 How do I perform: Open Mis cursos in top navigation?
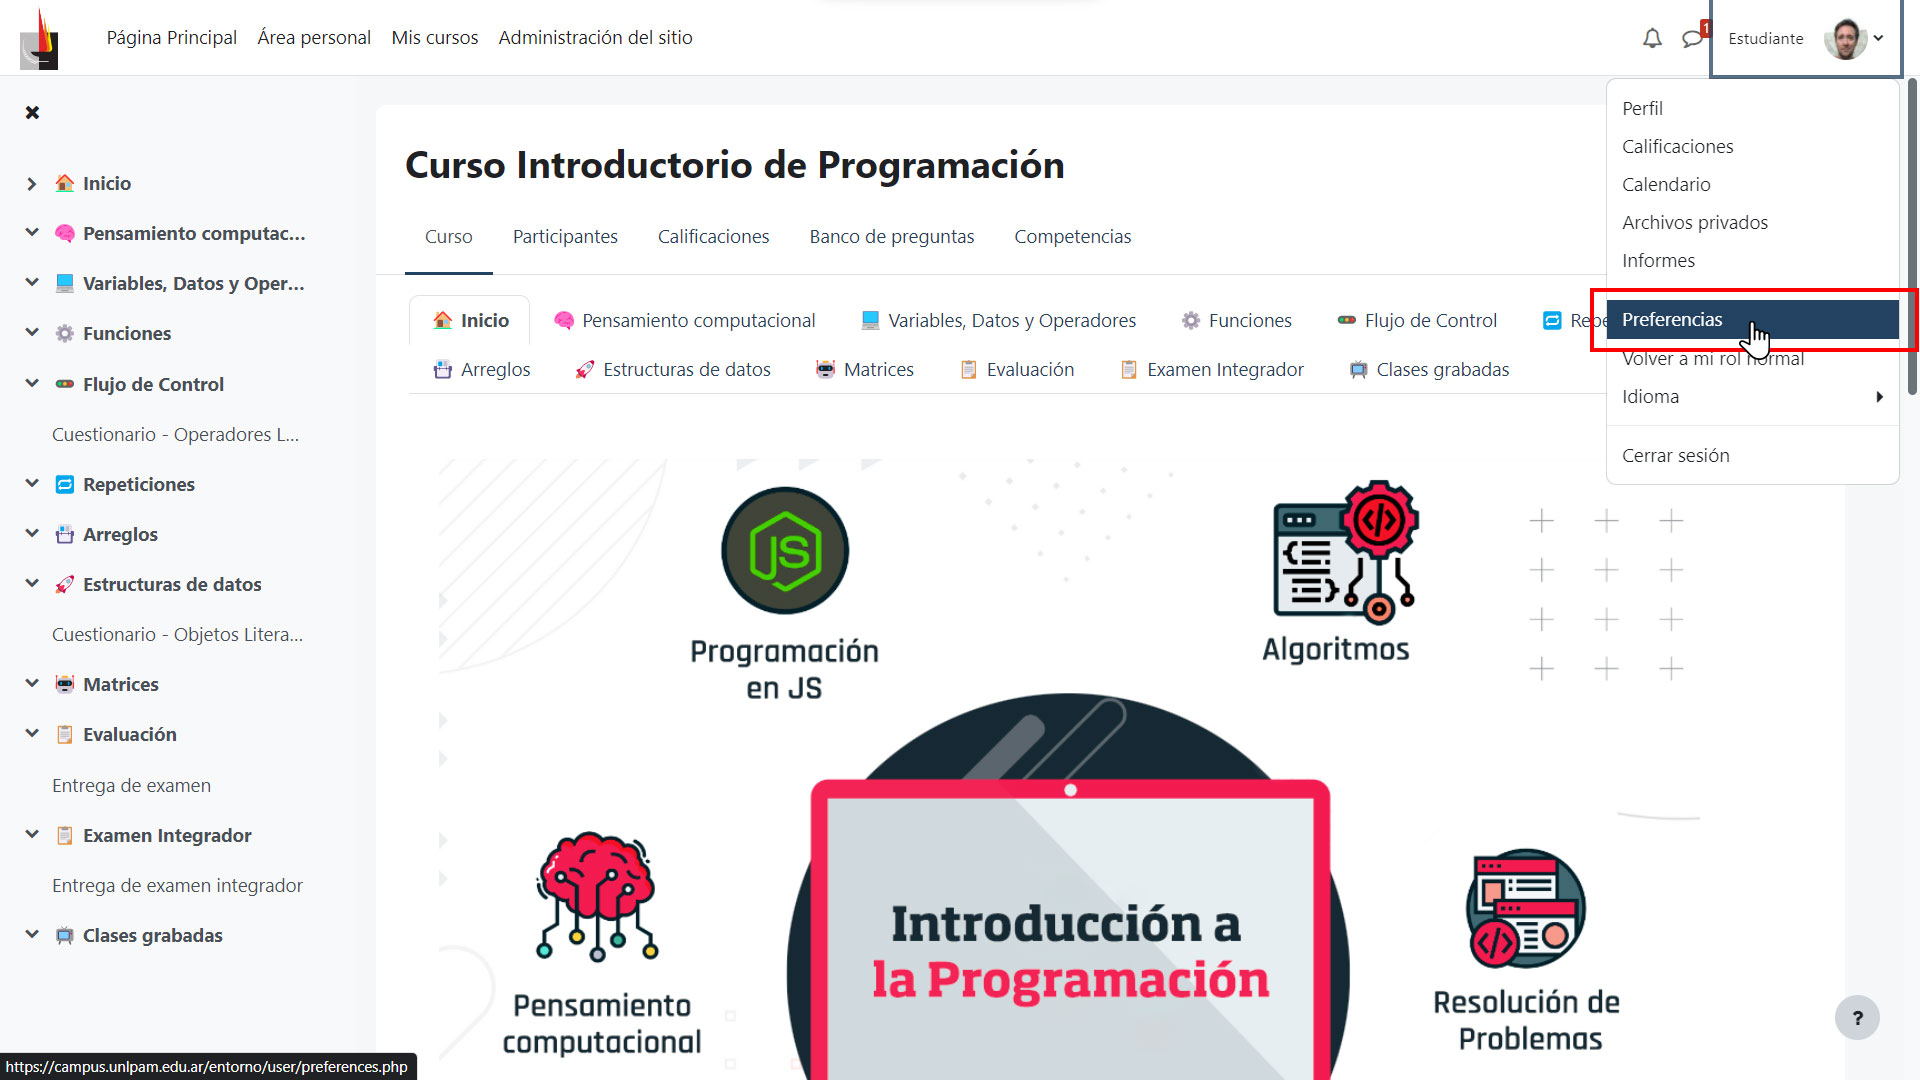click(x=434, y=38)
